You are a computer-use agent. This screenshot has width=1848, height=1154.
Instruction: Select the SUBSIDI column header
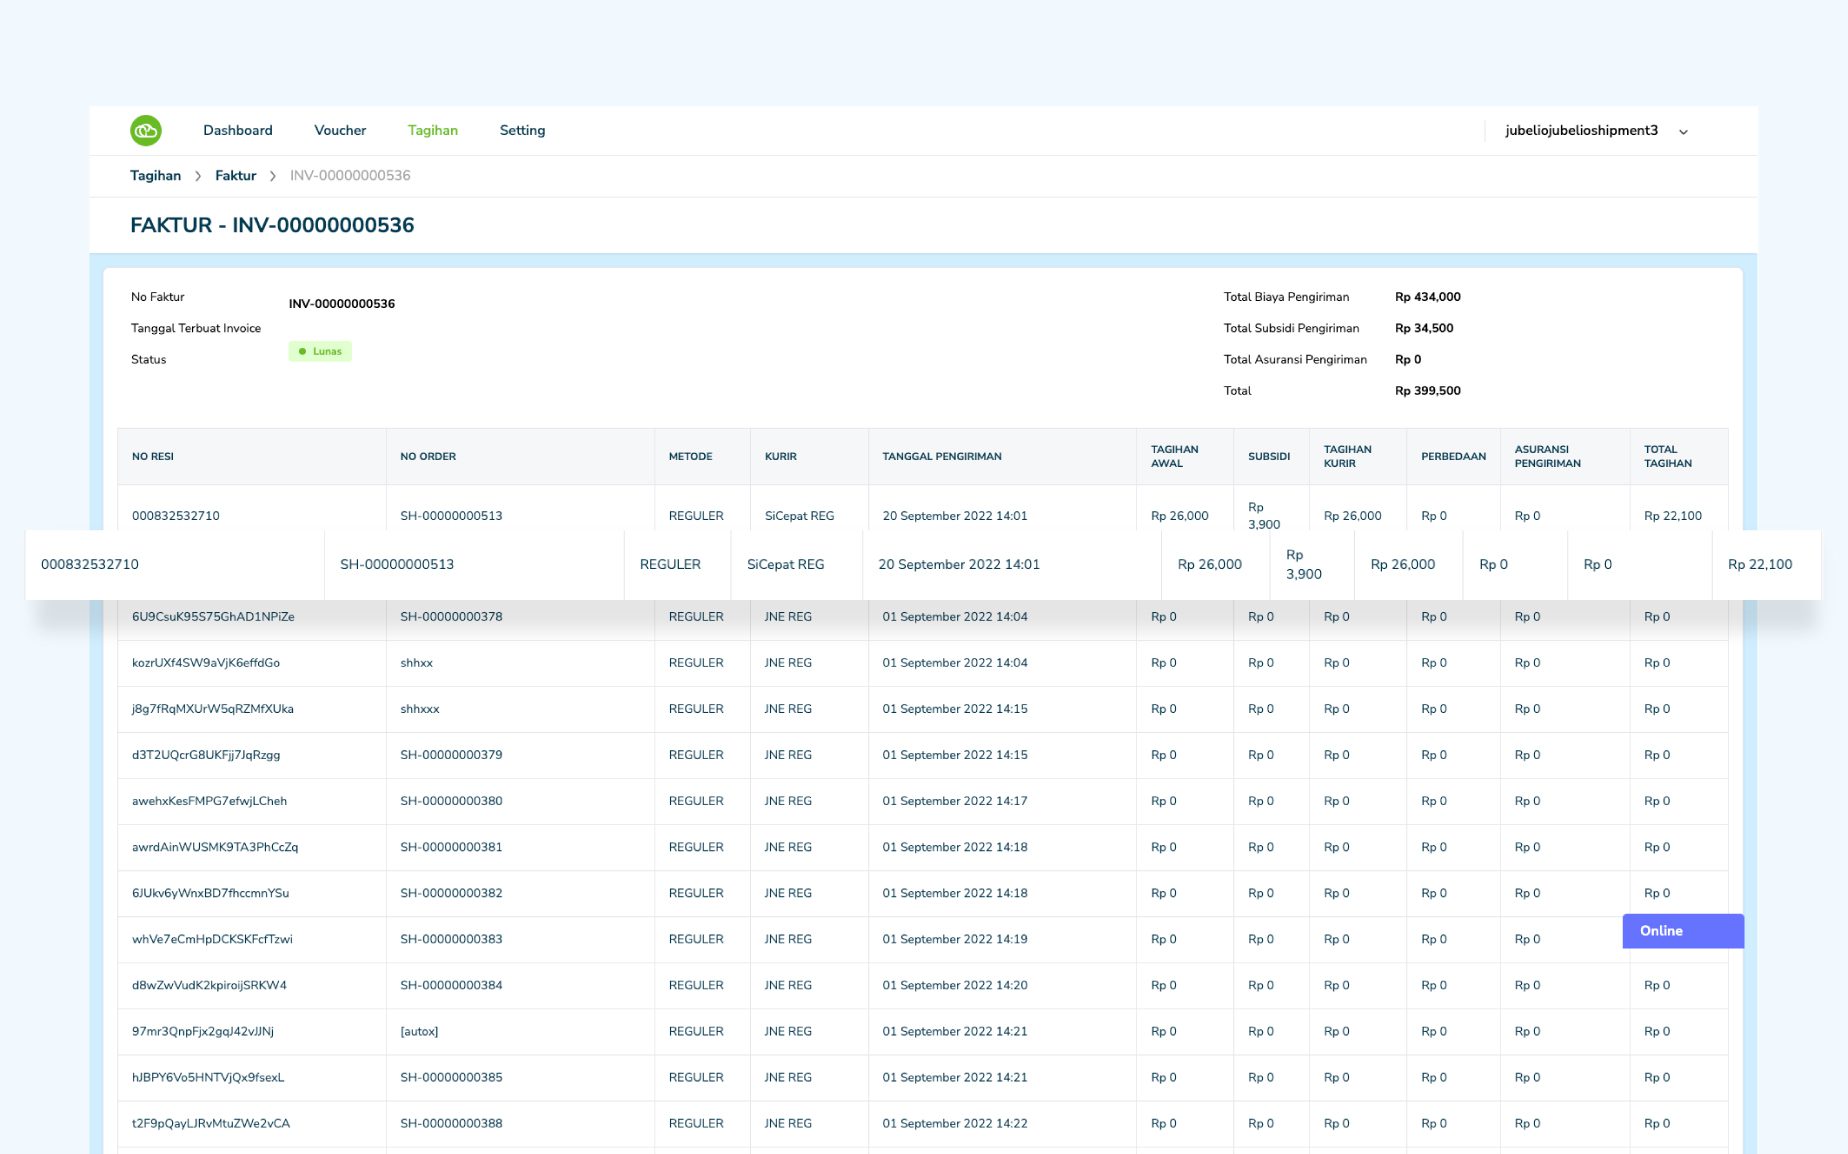pyautogui.click(x=1270, y=456)
